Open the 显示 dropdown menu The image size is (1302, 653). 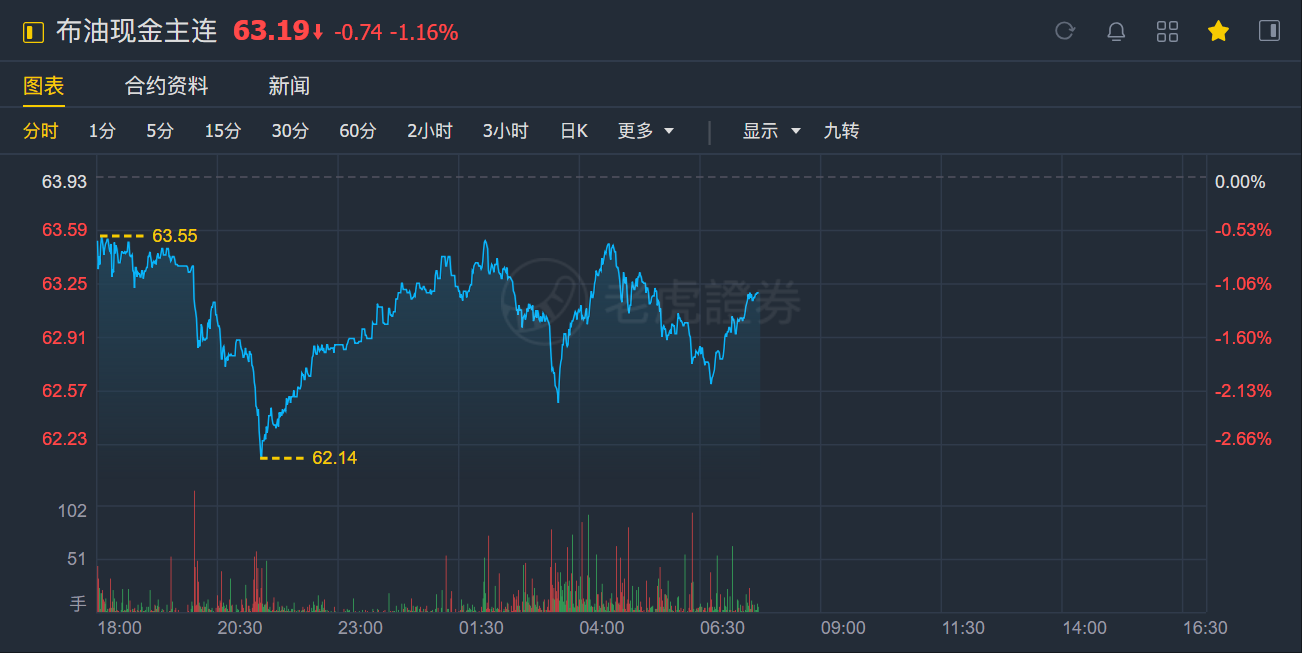point(771,131)
